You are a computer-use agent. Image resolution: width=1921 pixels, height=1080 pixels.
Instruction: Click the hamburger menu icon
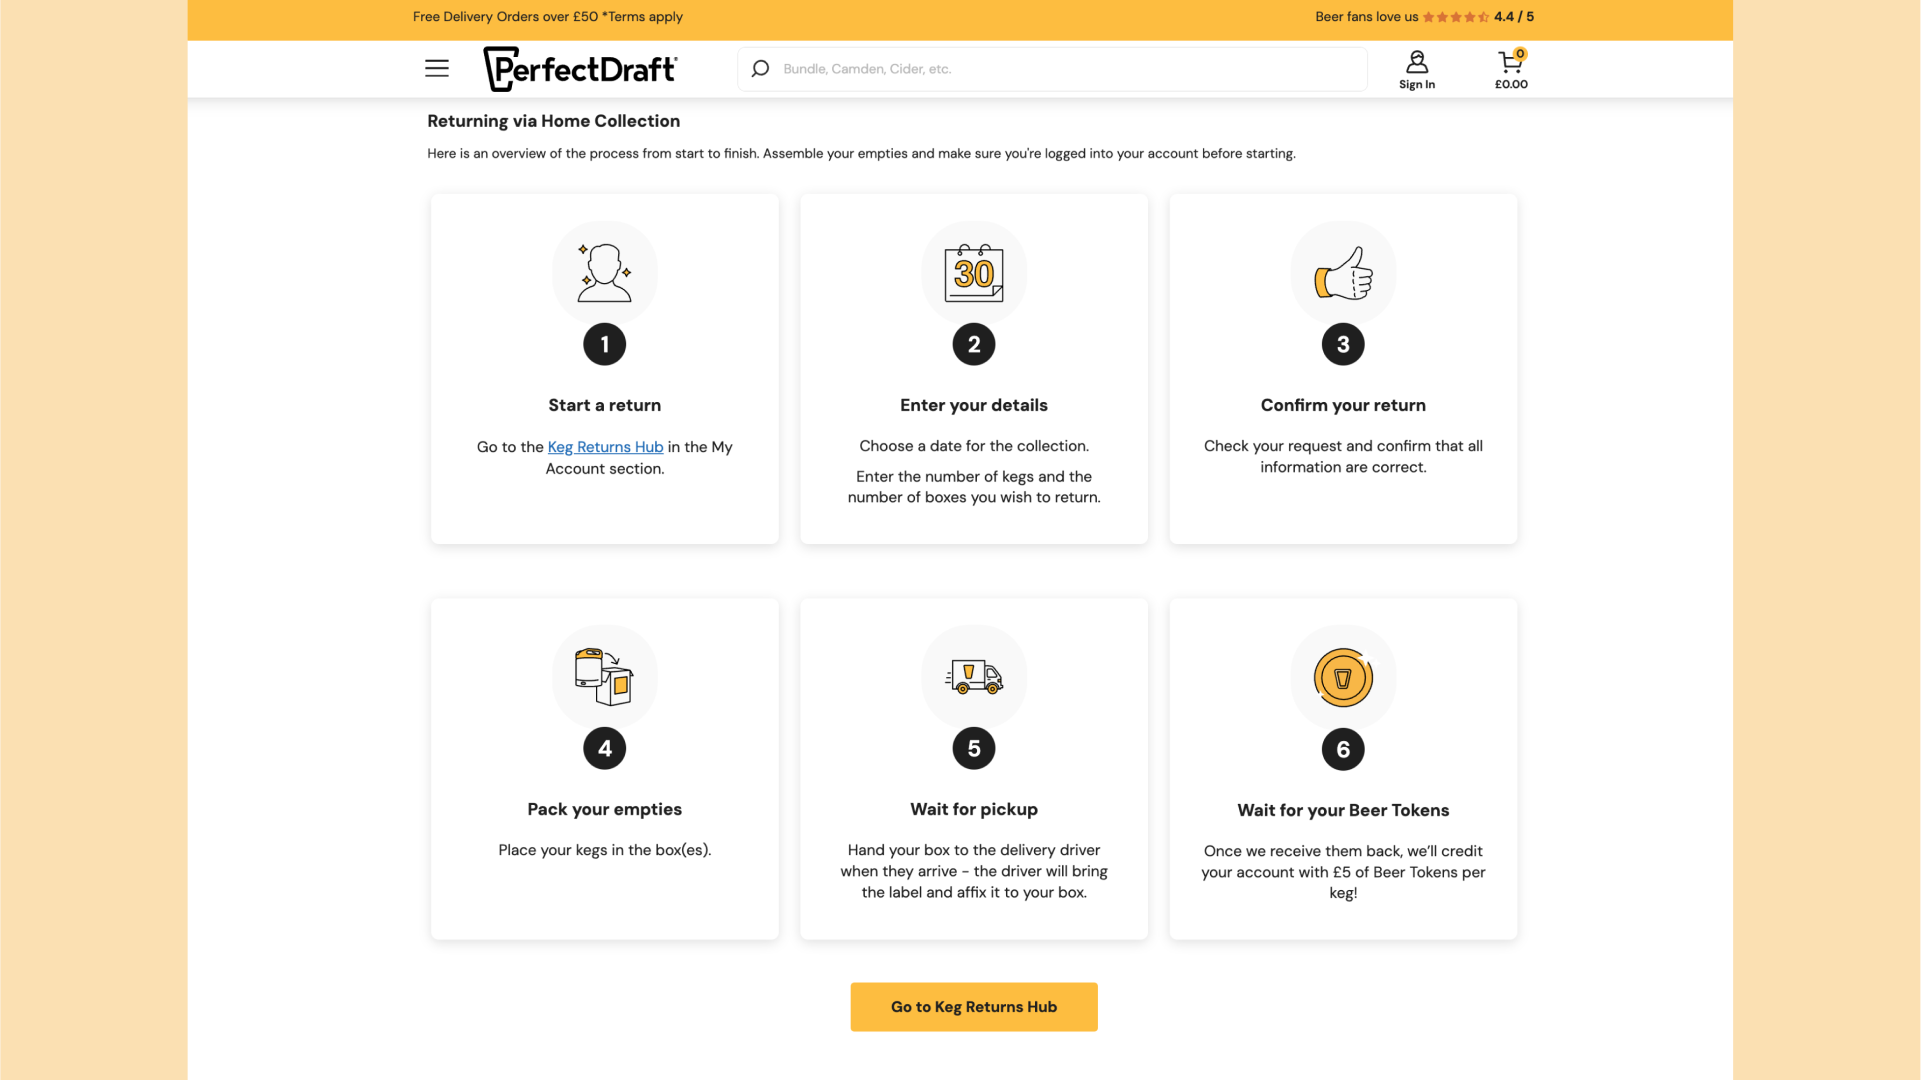pyautogui.click(x=437, y=67)
